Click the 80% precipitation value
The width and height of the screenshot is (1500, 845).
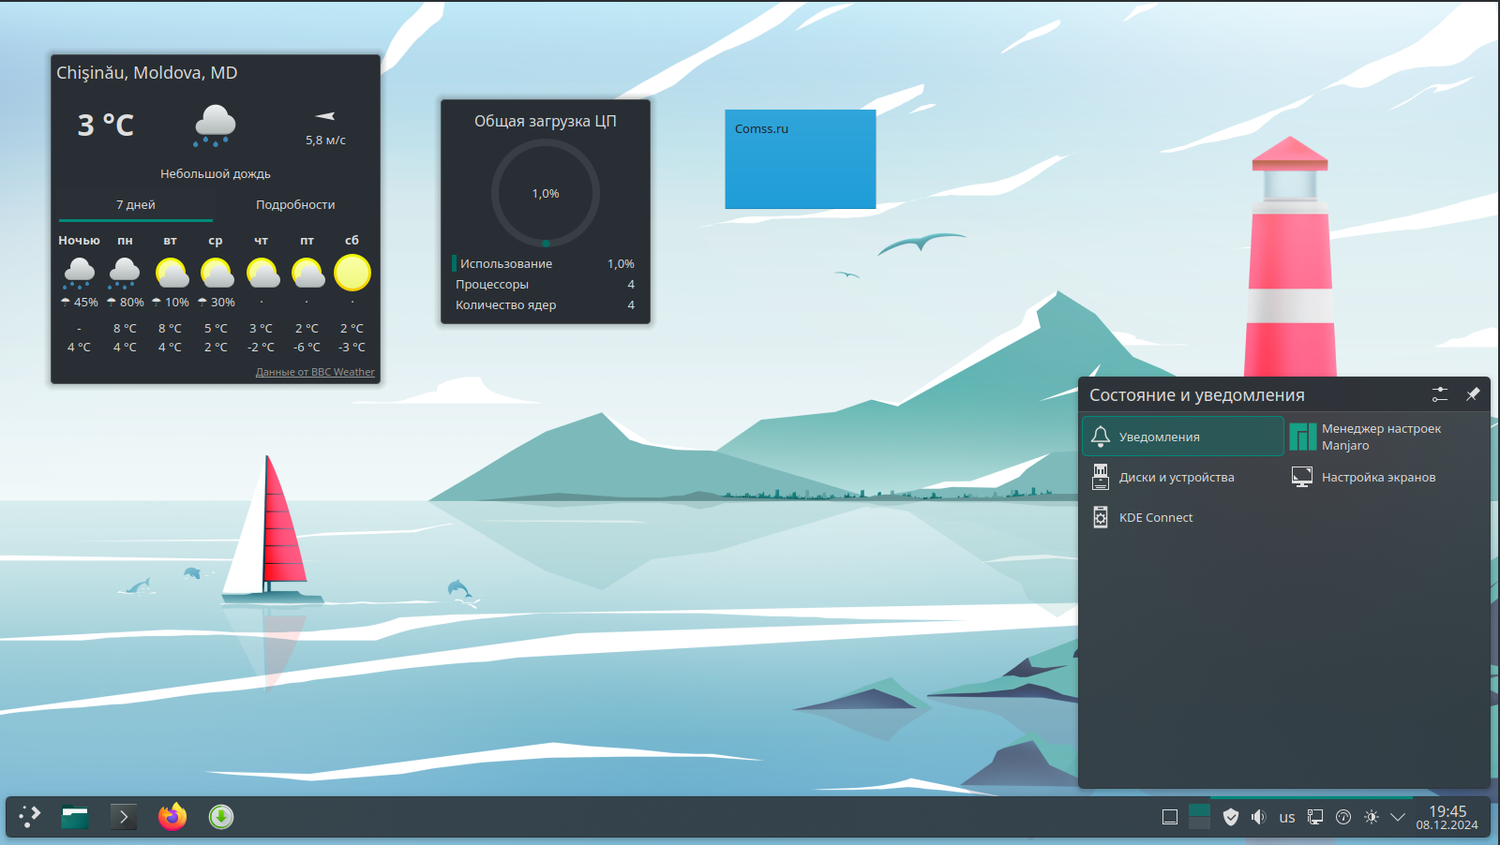132,302
